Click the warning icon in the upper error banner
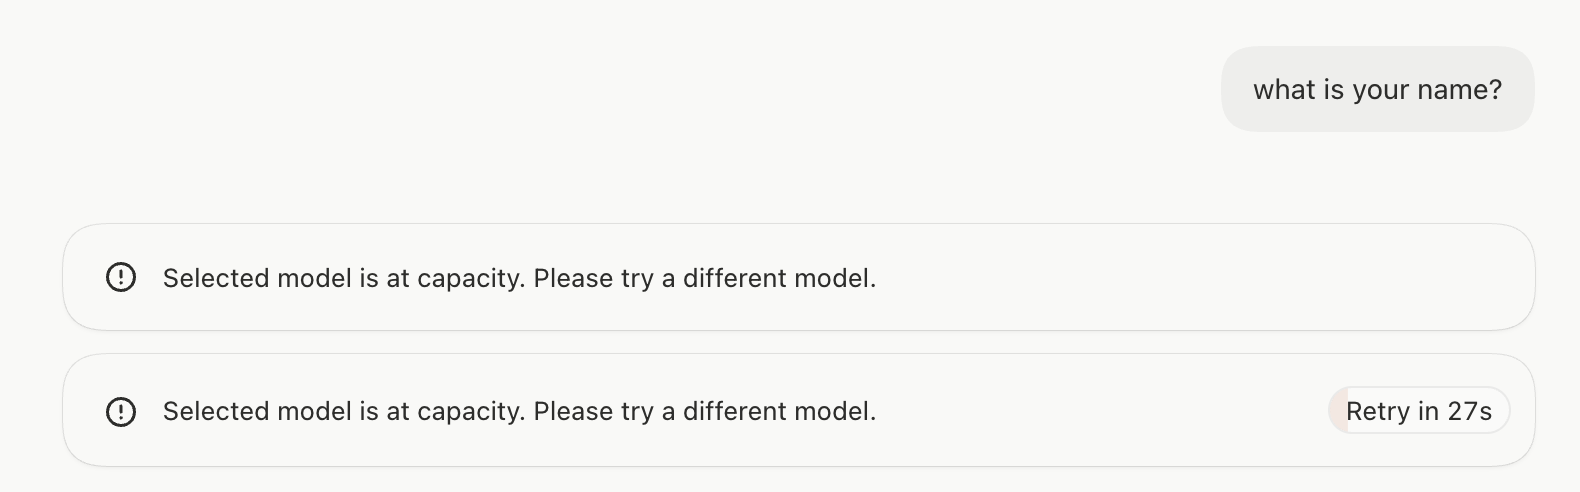Image resolution: width=1580 pixels, height=492 pixels. point(121,277)
